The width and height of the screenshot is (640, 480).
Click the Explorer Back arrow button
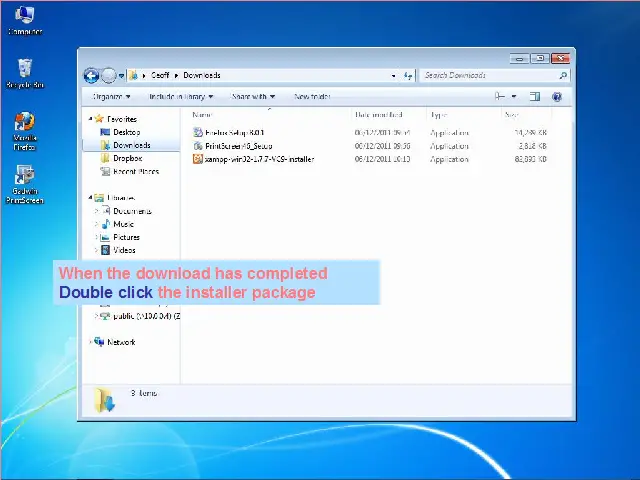(x=91, y=75)
